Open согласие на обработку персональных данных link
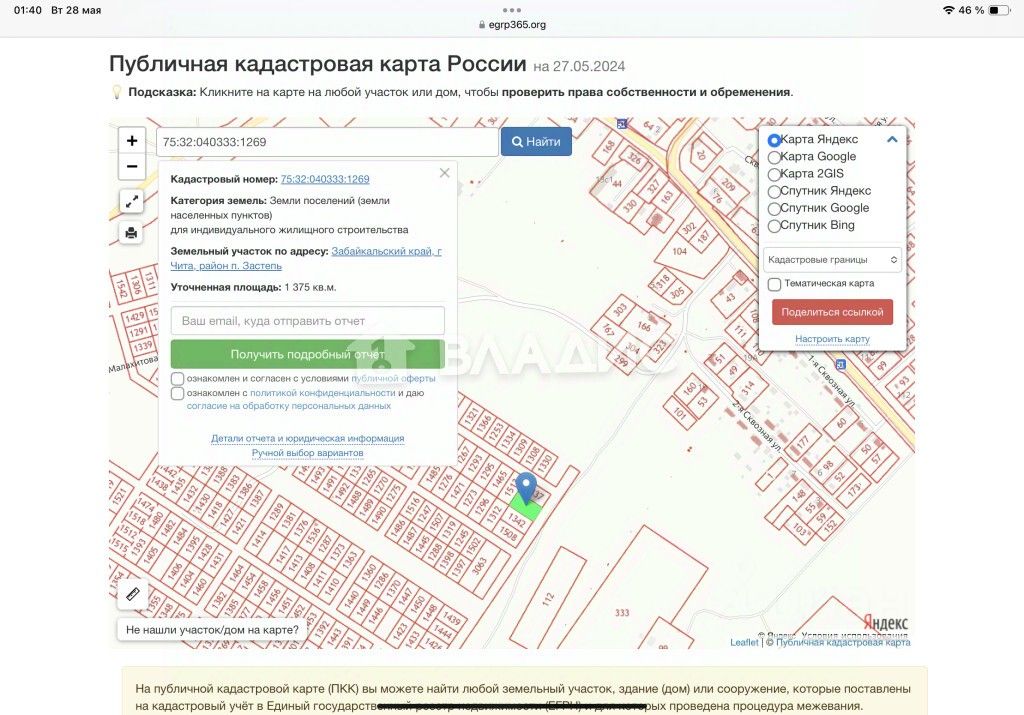This screenshot has height=715, width=1024. pyautogui.click(x=289, y=406)
